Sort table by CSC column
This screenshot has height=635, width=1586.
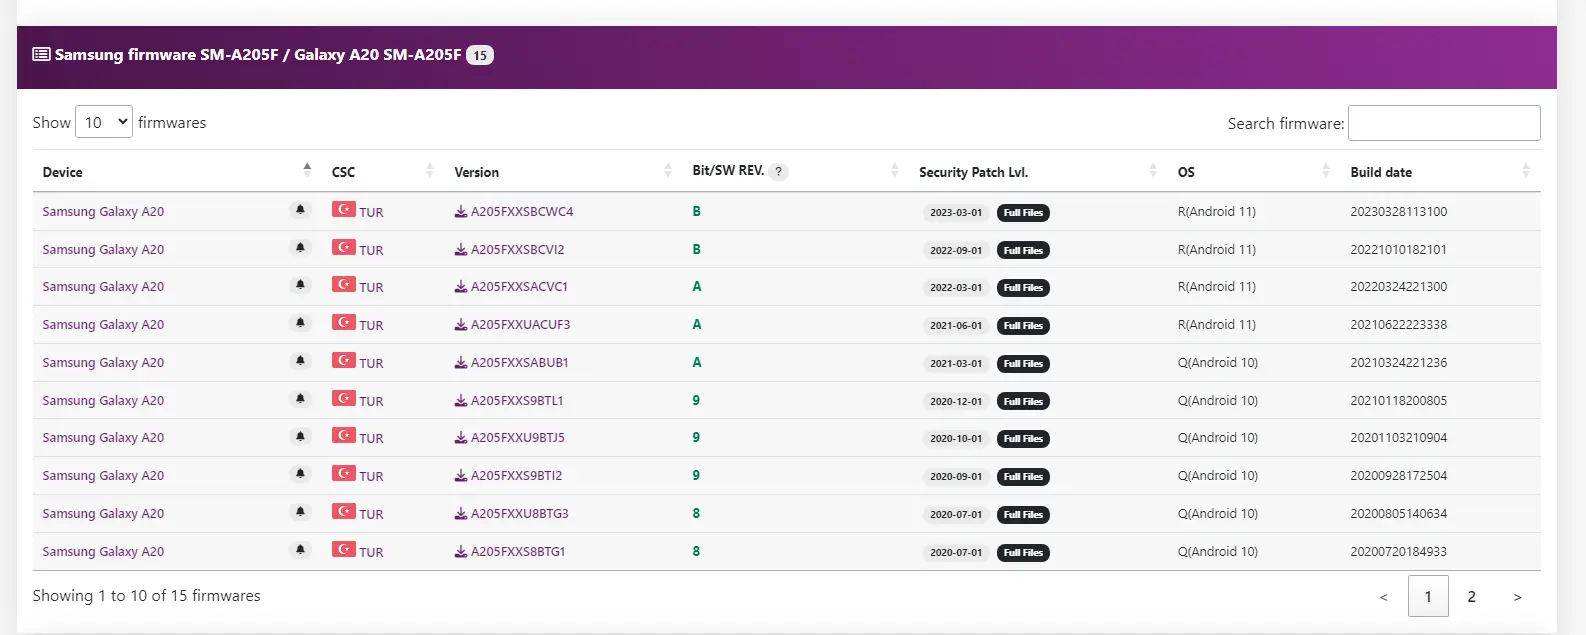tap(383, 172)
